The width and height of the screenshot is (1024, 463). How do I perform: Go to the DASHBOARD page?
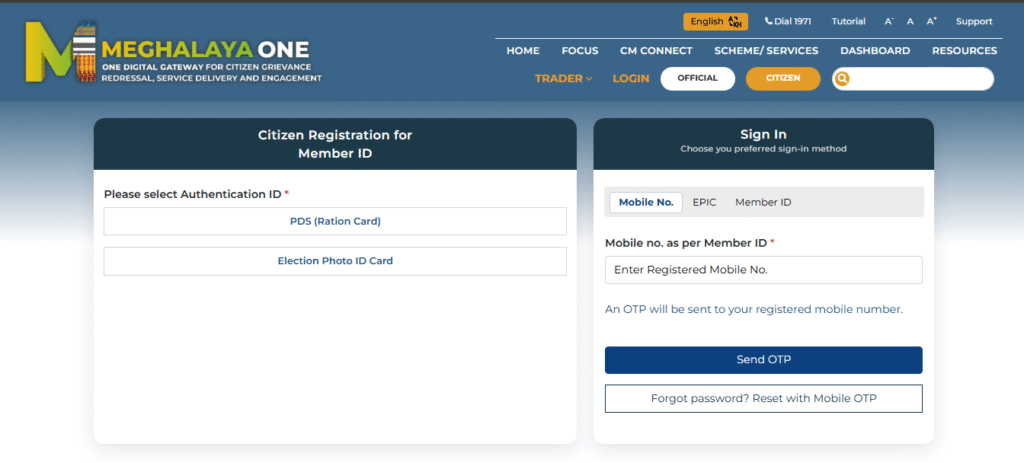[x=874, y=50]
